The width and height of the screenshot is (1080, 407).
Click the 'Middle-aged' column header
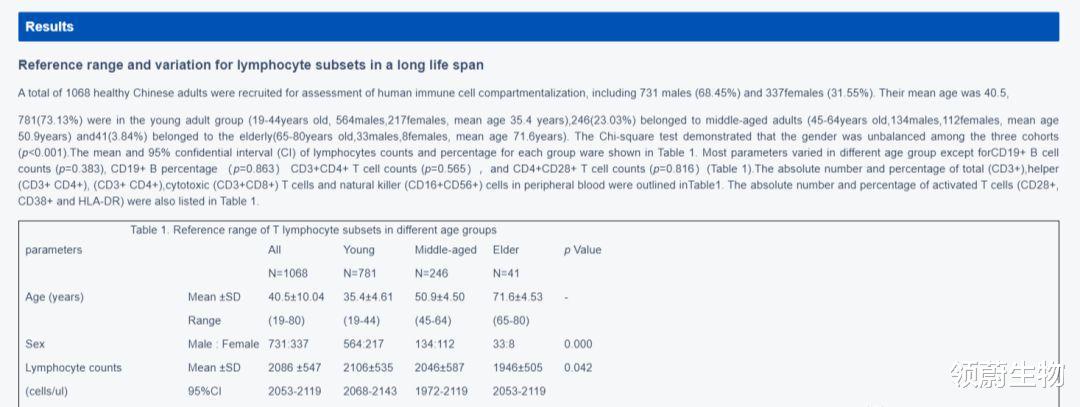446,250
